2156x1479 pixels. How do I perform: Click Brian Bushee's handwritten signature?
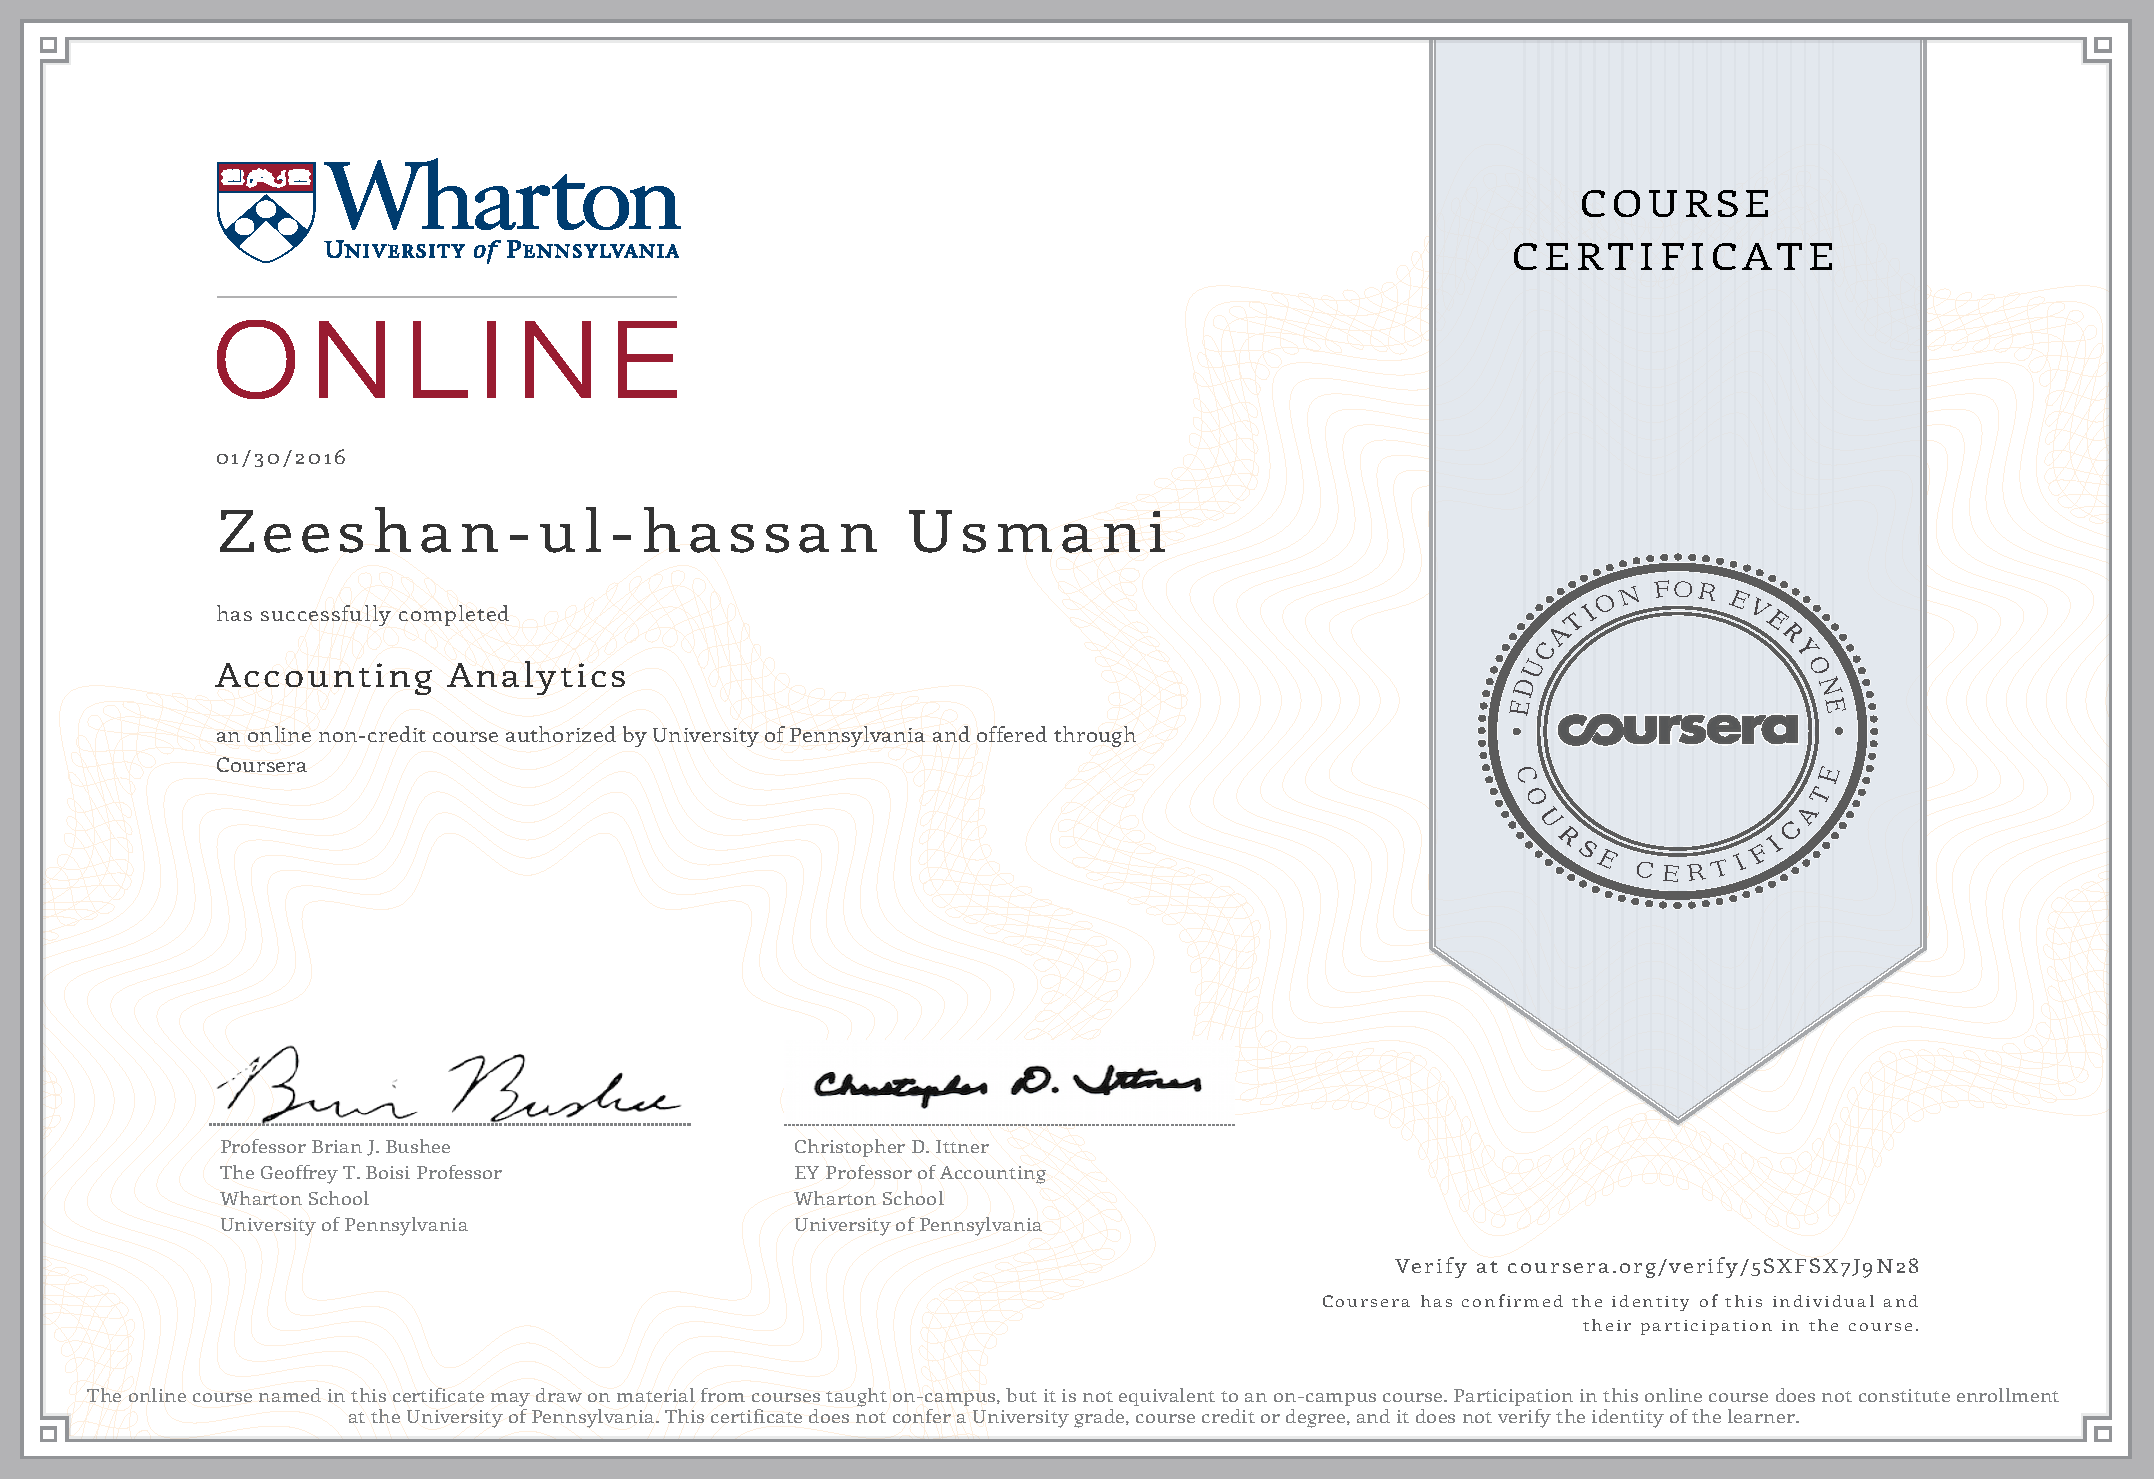450,1085
